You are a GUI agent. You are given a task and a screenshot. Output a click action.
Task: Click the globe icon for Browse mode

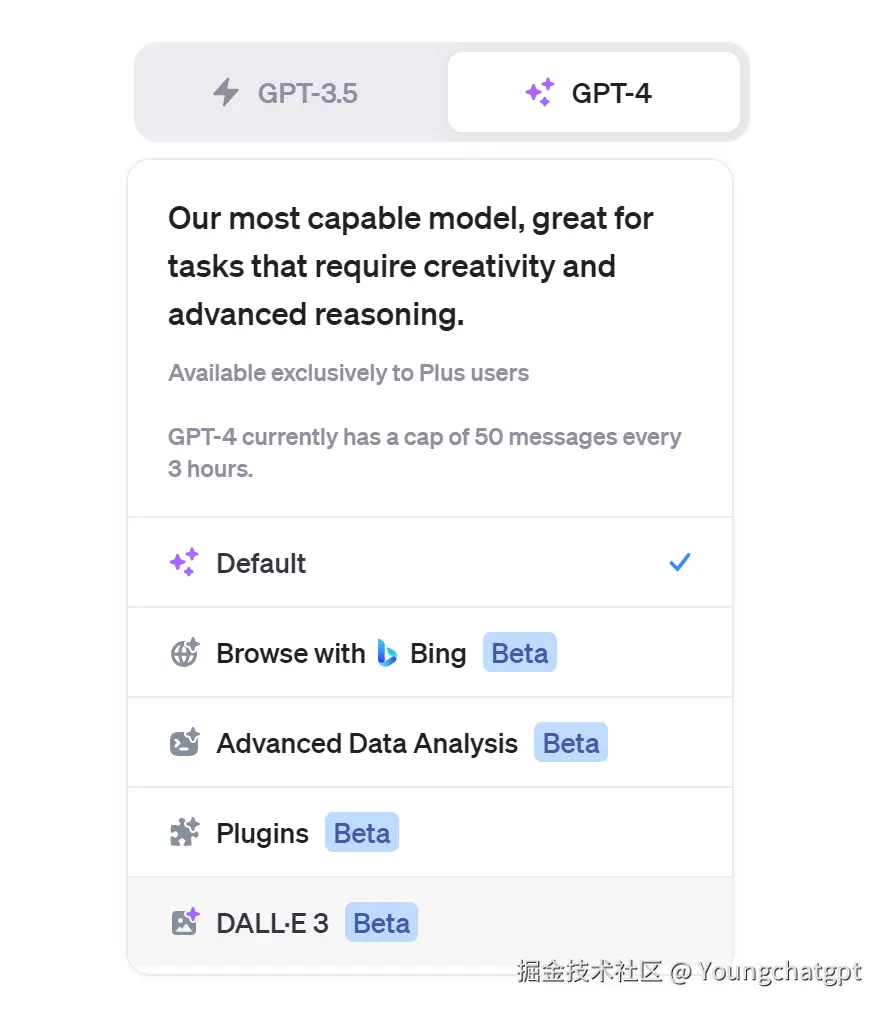(x=184, y=653)
